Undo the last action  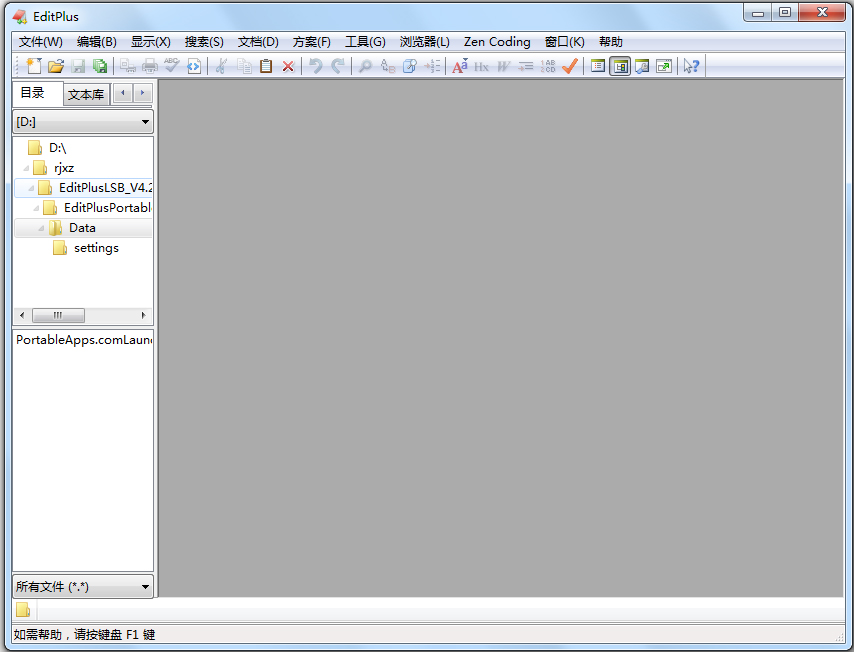[x=315, y=66]
